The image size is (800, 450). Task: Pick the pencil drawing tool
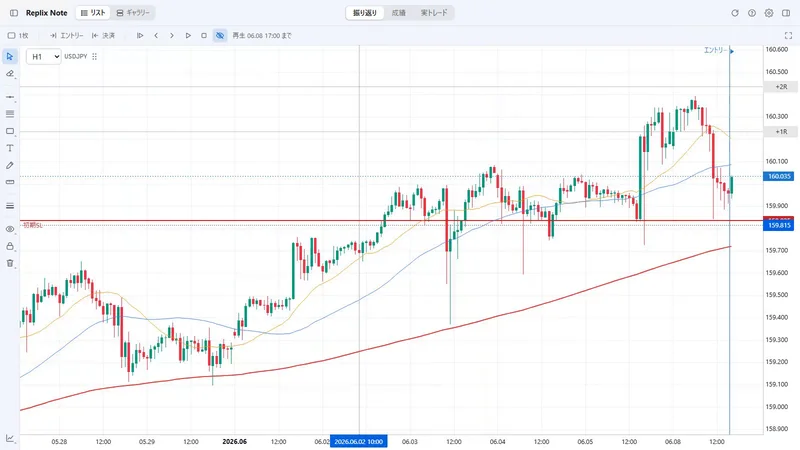point(10,165)
